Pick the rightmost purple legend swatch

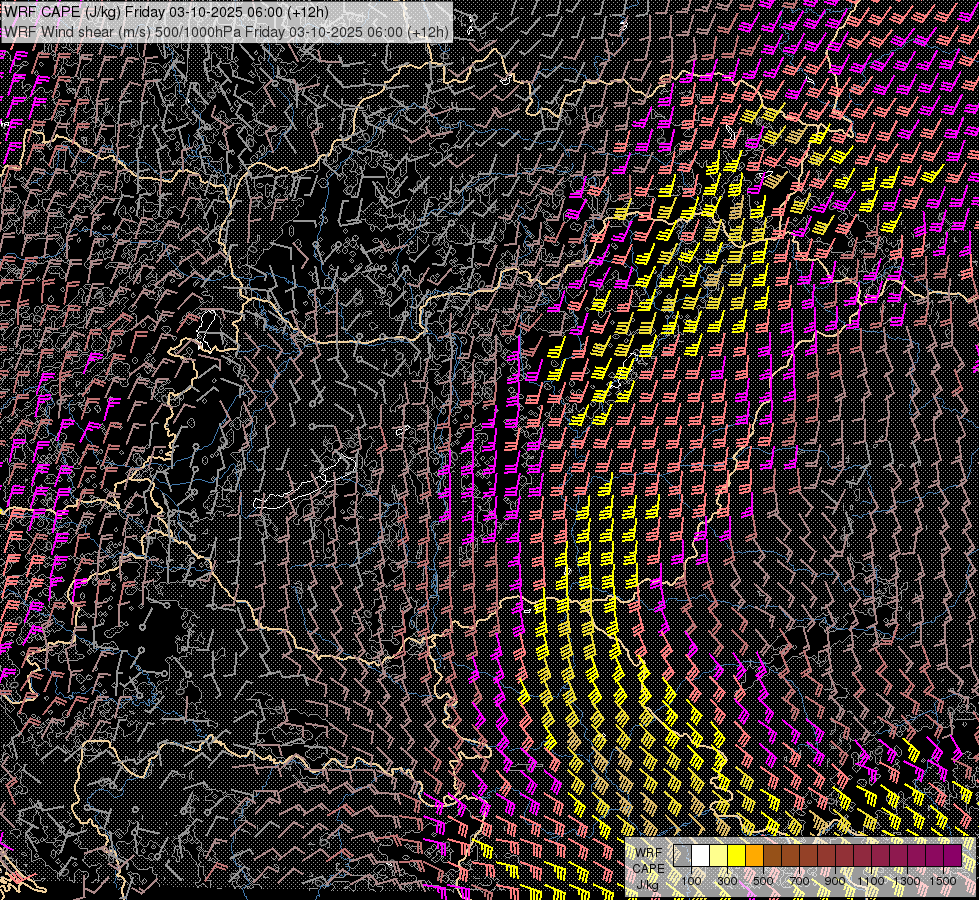point(952,856)
